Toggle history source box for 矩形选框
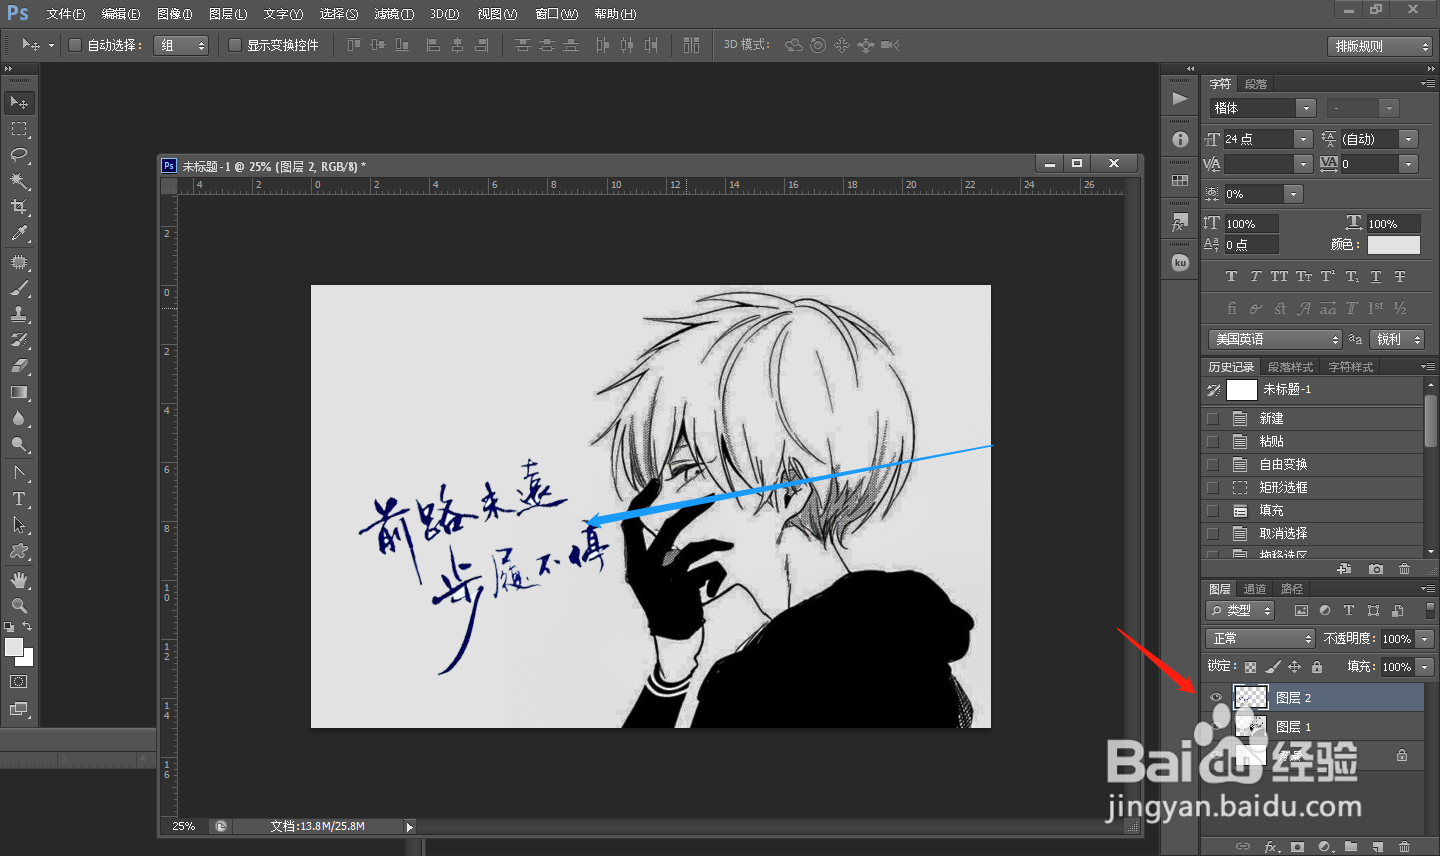The width and height of the screenshot is (1440, 856). coord(1213,488)
